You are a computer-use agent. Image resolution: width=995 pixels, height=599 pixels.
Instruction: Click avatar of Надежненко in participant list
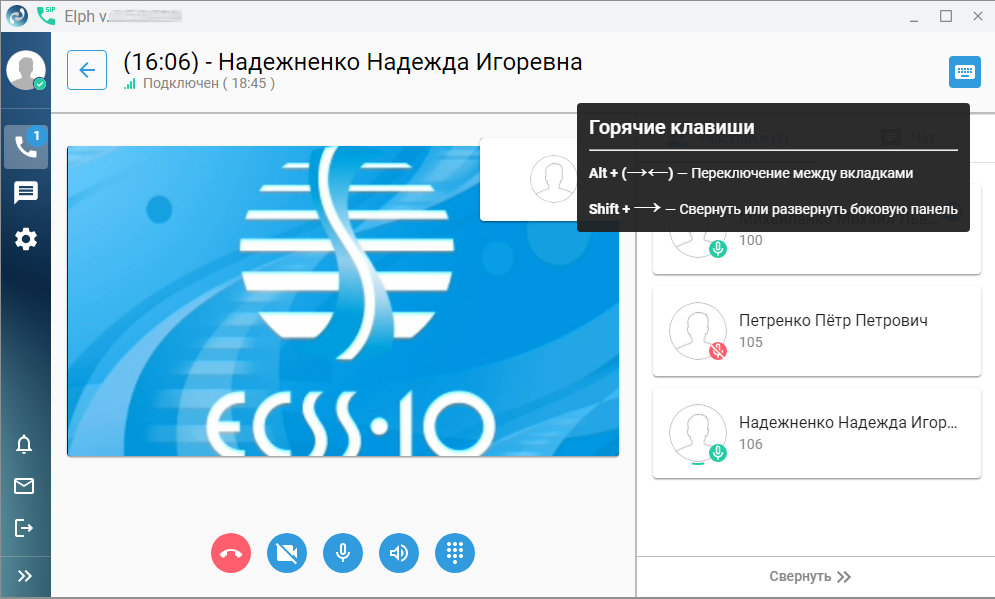697,433
